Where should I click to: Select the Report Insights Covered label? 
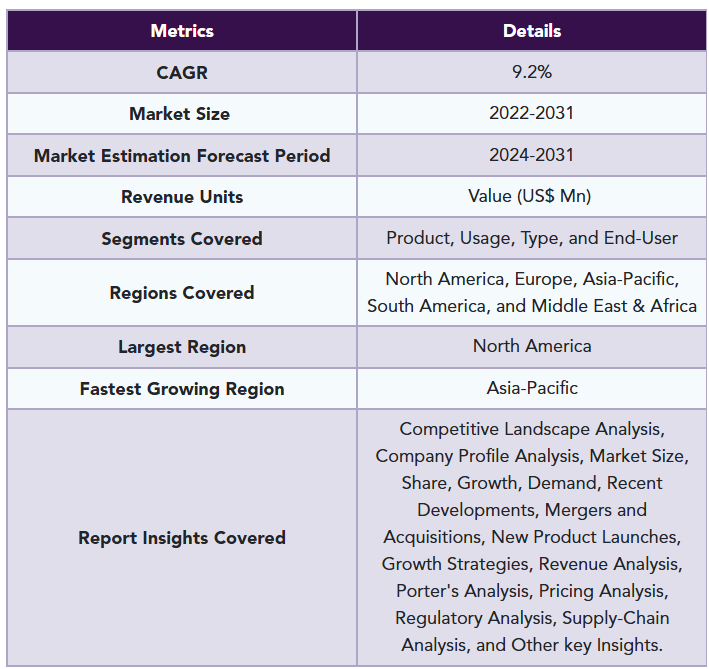click(x=182, y=538)
